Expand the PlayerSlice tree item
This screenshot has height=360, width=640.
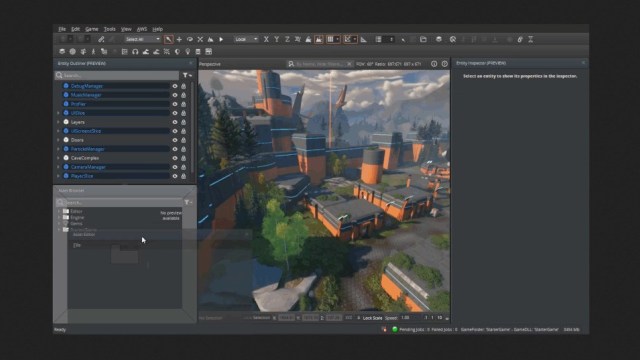point(58,176)
